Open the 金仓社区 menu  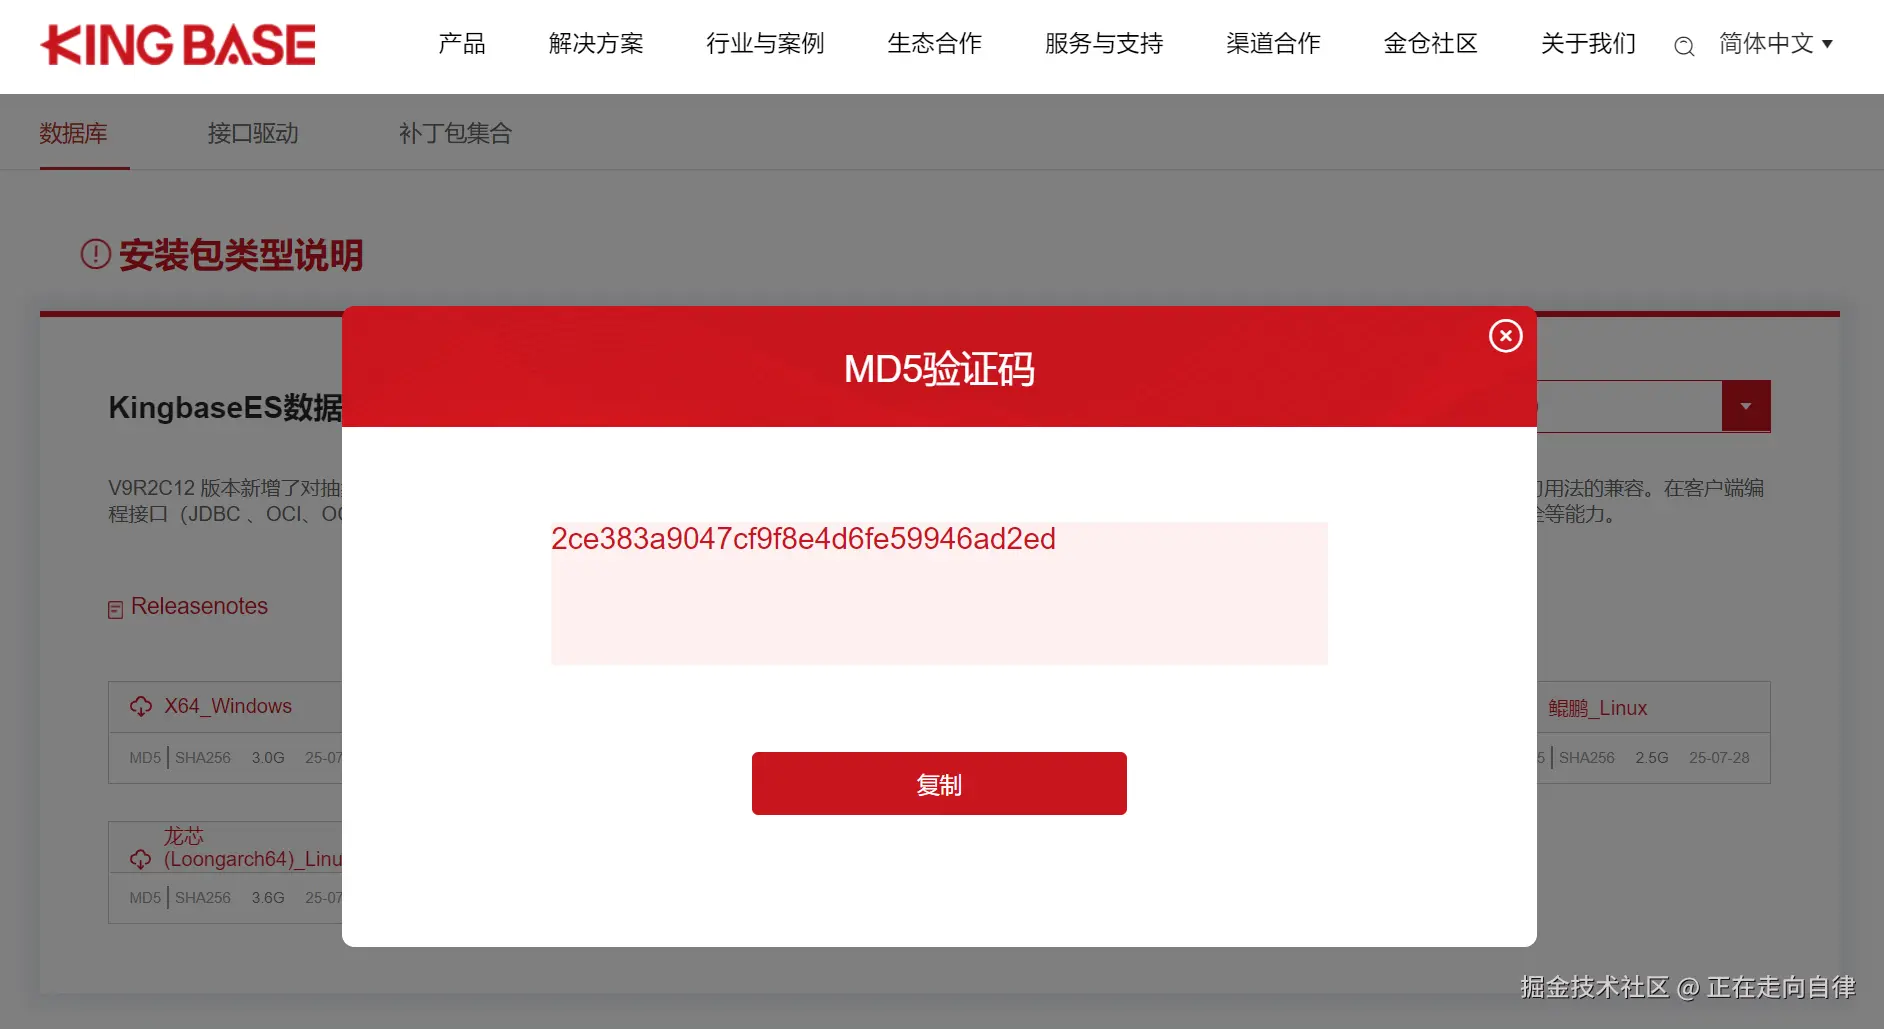click(1430, 44)
